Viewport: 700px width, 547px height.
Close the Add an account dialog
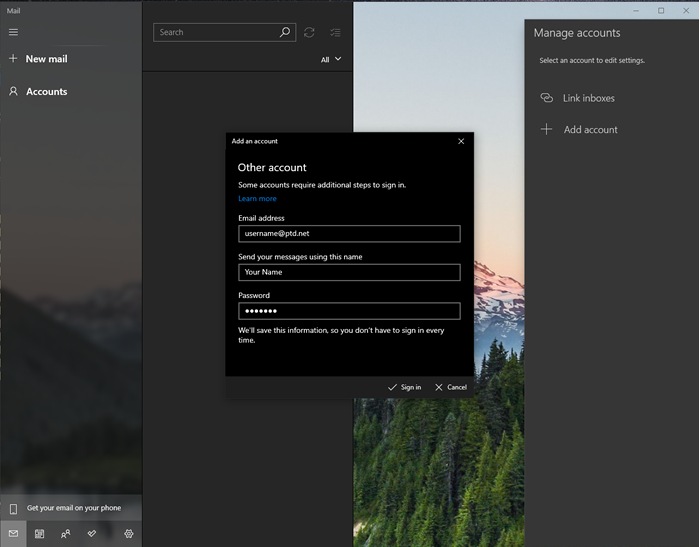tap(461, 141)
